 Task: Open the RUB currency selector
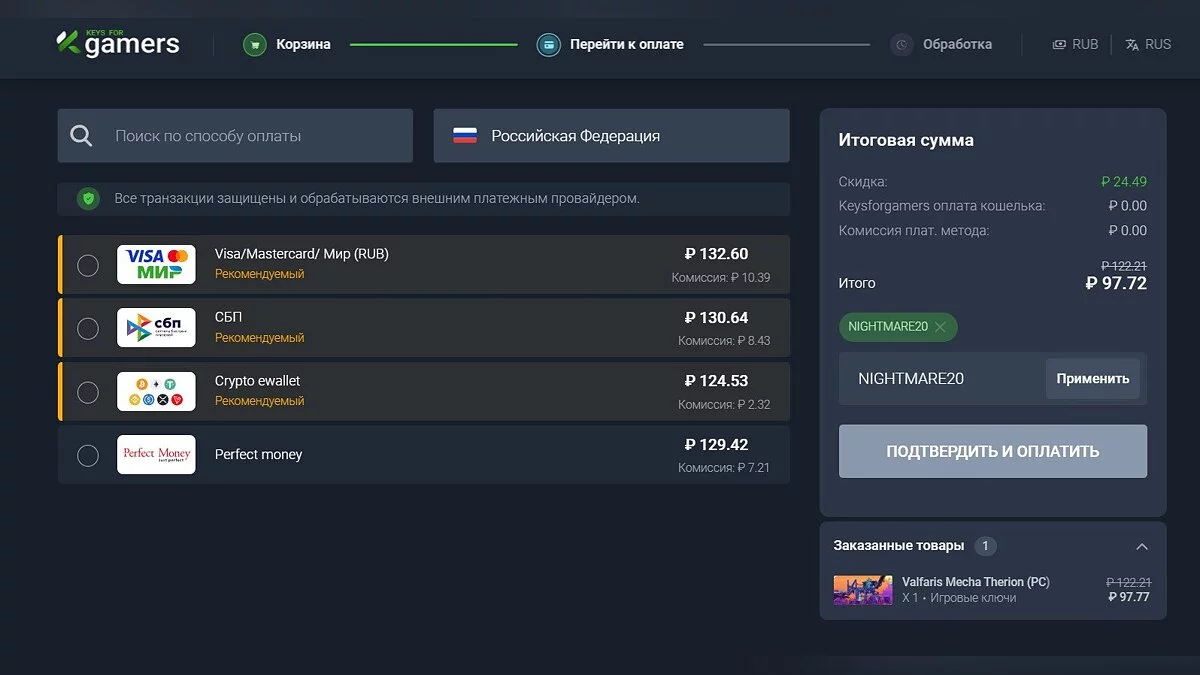(1075, 45)
